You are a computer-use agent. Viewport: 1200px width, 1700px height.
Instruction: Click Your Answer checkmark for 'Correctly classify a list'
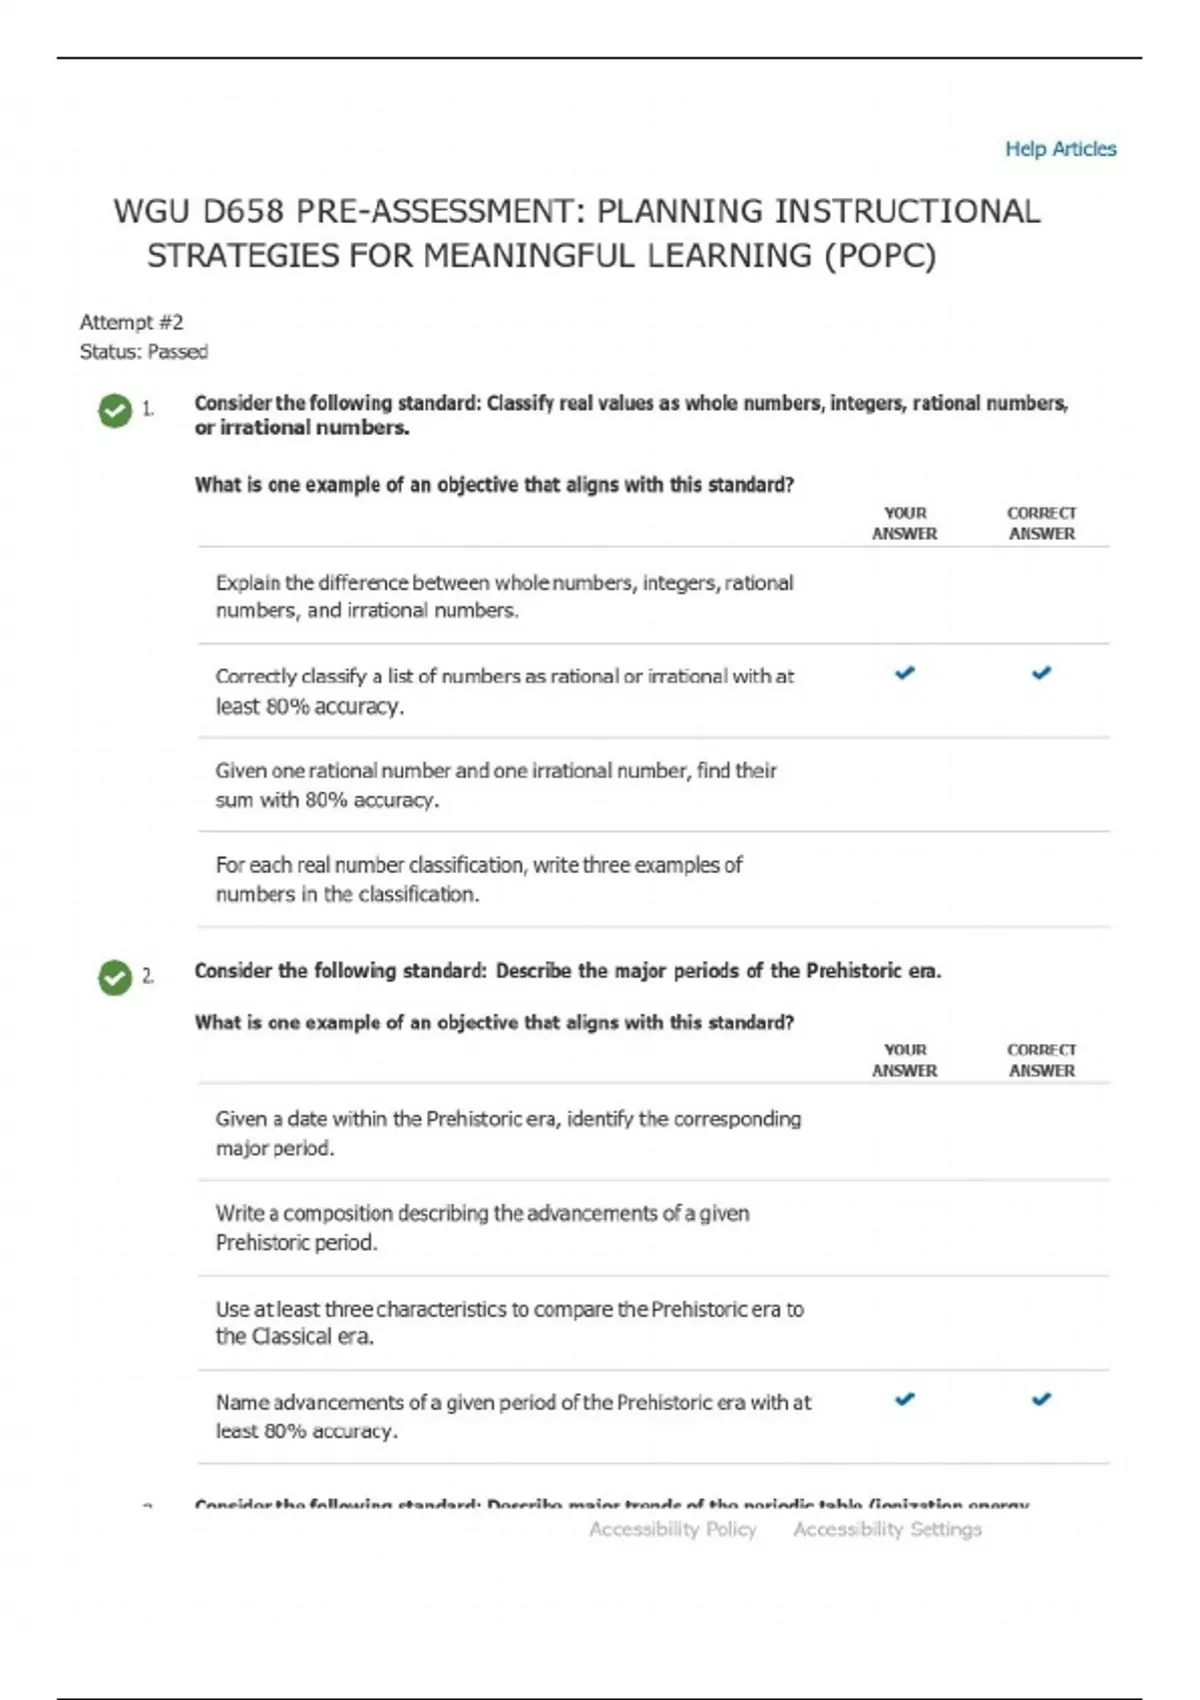(905, 673)
